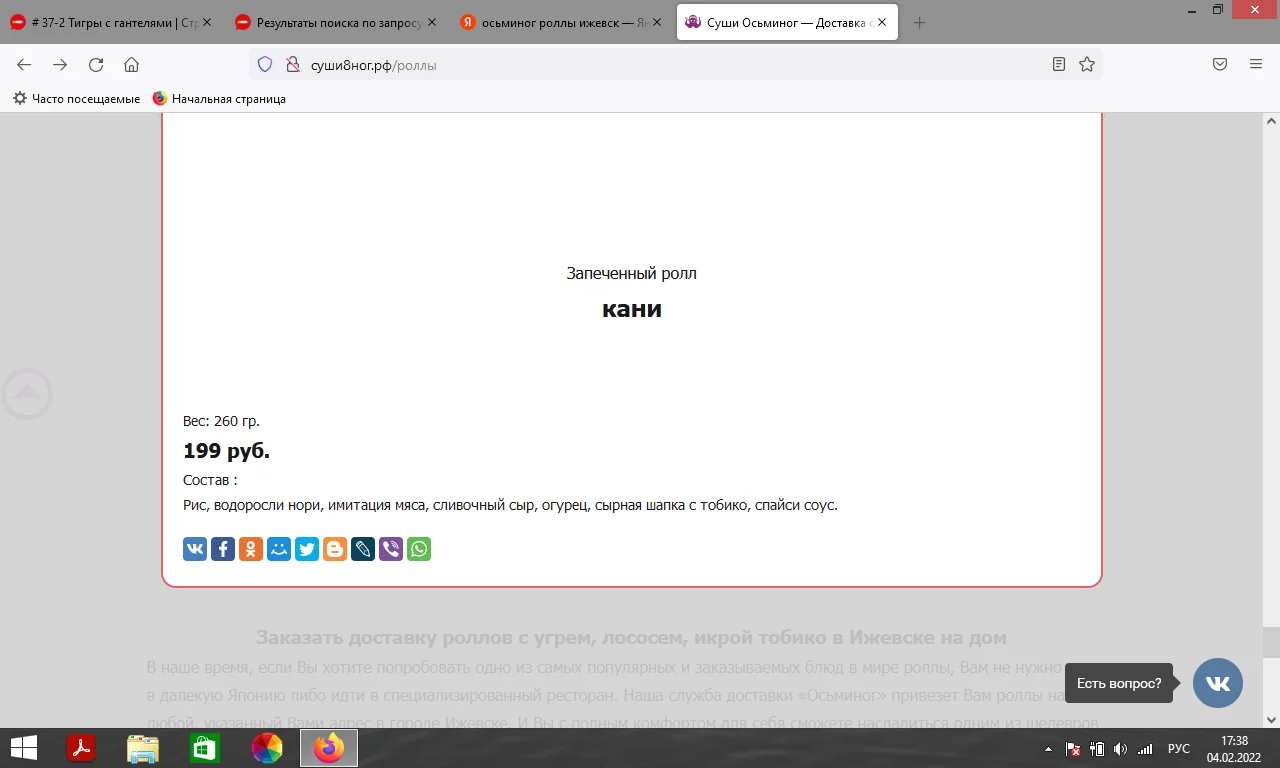Open the colorful pinwheel app on taskbar
Image resolution: width=1280 pixels, height=768 pixels.
point(267,748)
